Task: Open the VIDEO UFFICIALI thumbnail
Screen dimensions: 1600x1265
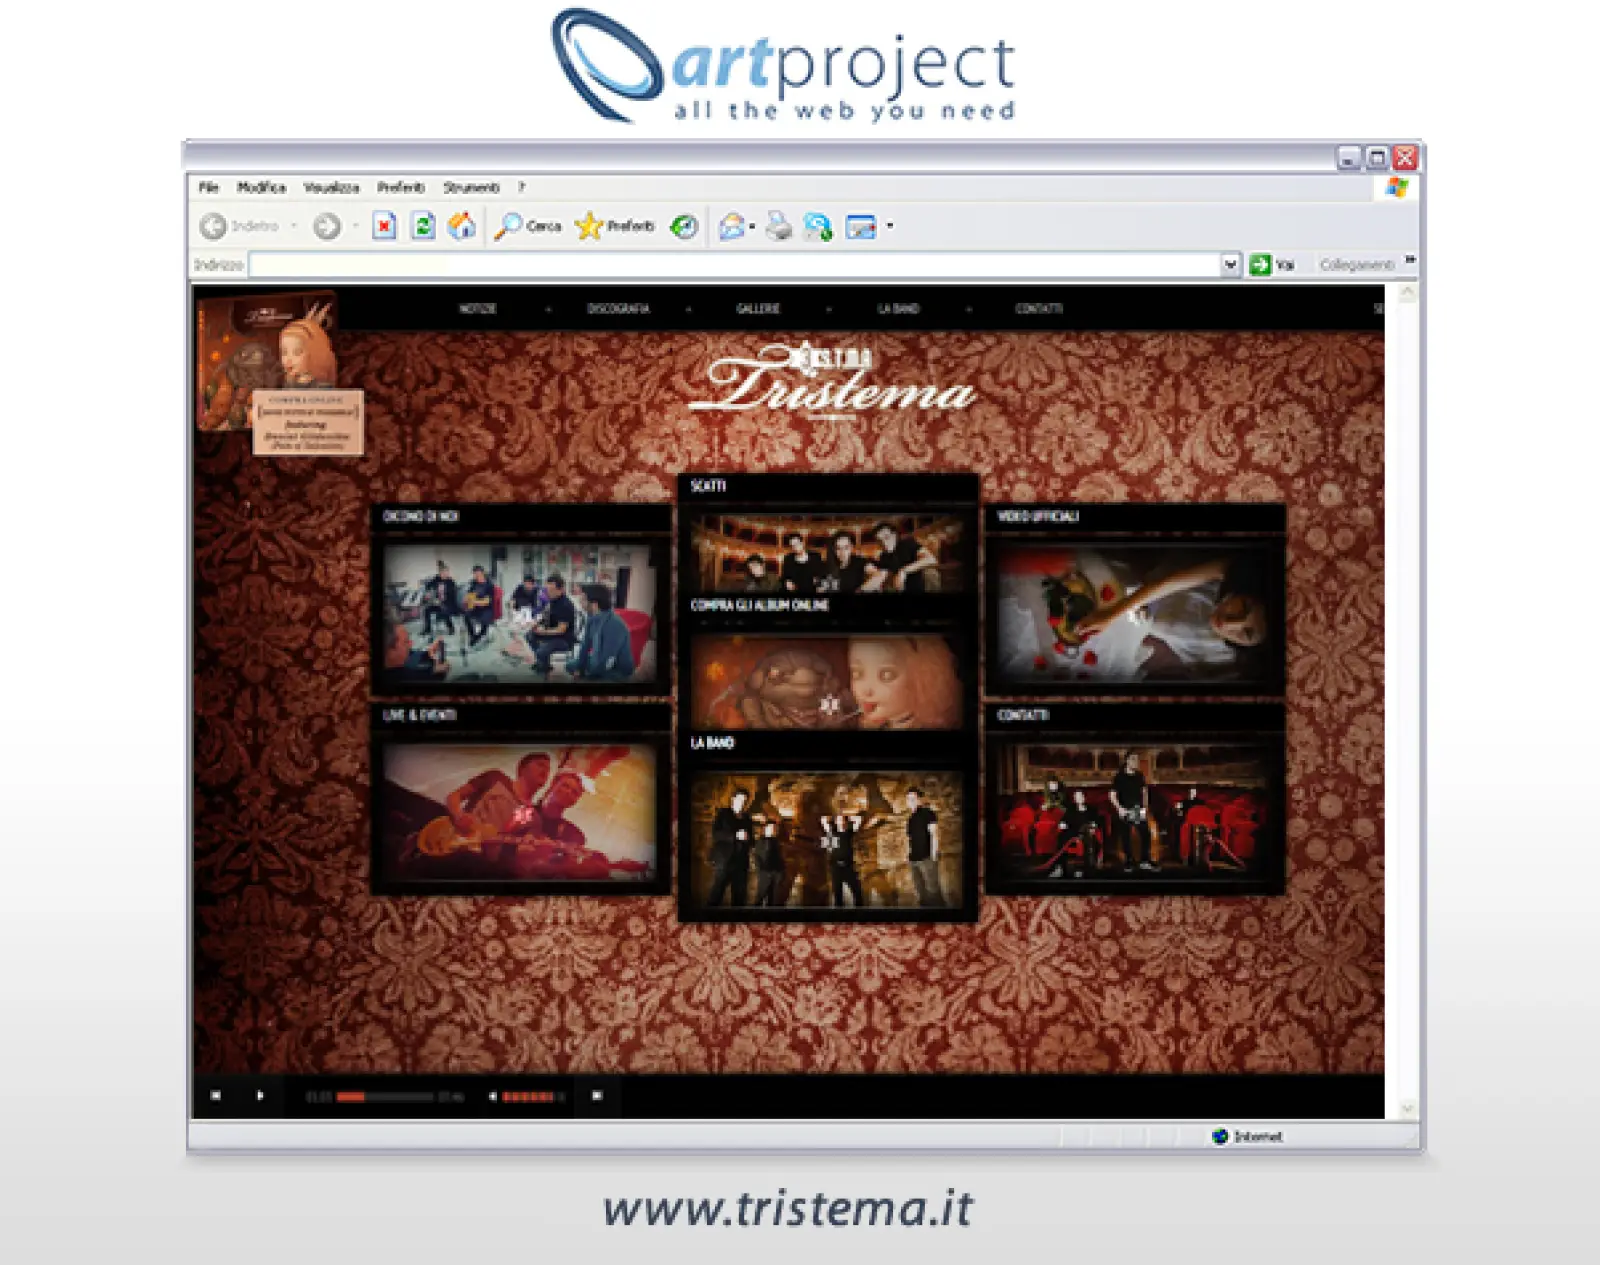Action: (1135, 613)
